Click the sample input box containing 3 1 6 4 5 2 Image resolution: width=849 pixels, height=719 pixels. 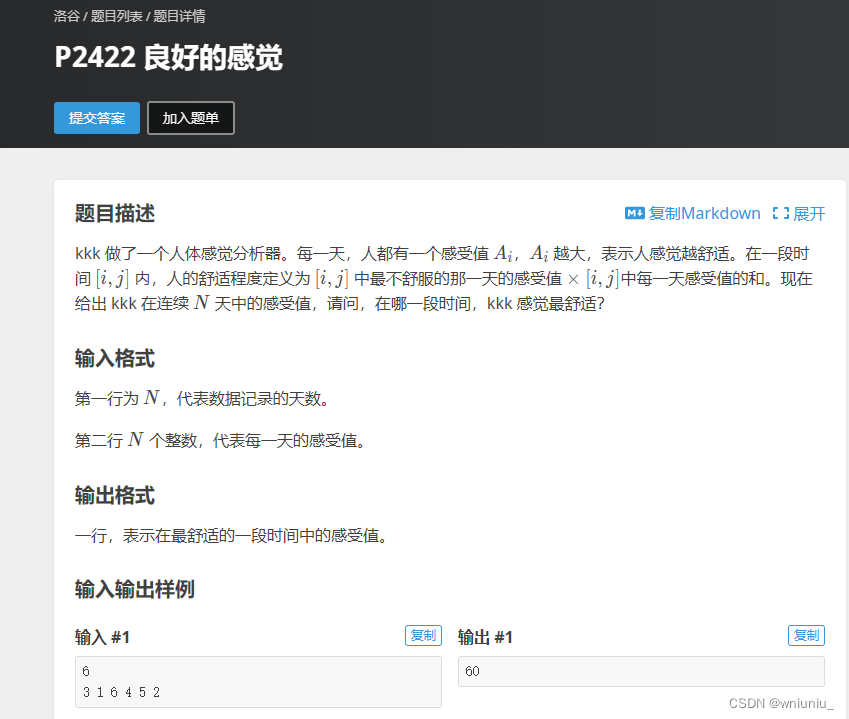[x=258, y=682]
